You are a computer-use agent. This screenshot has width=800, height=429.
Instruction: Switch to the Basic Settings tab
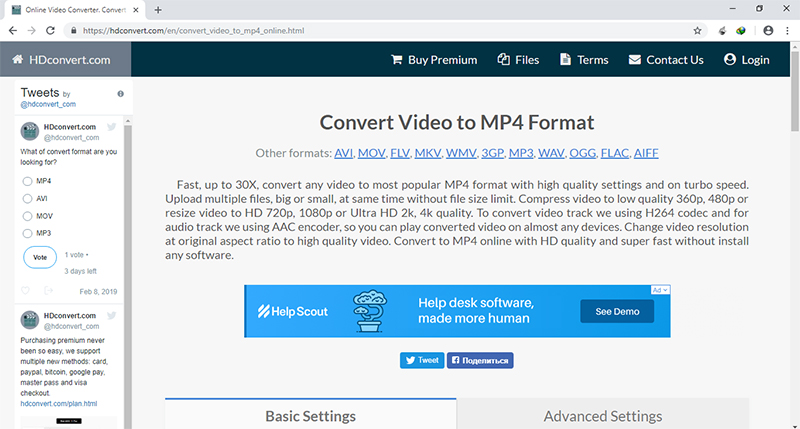(x=310, y=415)
